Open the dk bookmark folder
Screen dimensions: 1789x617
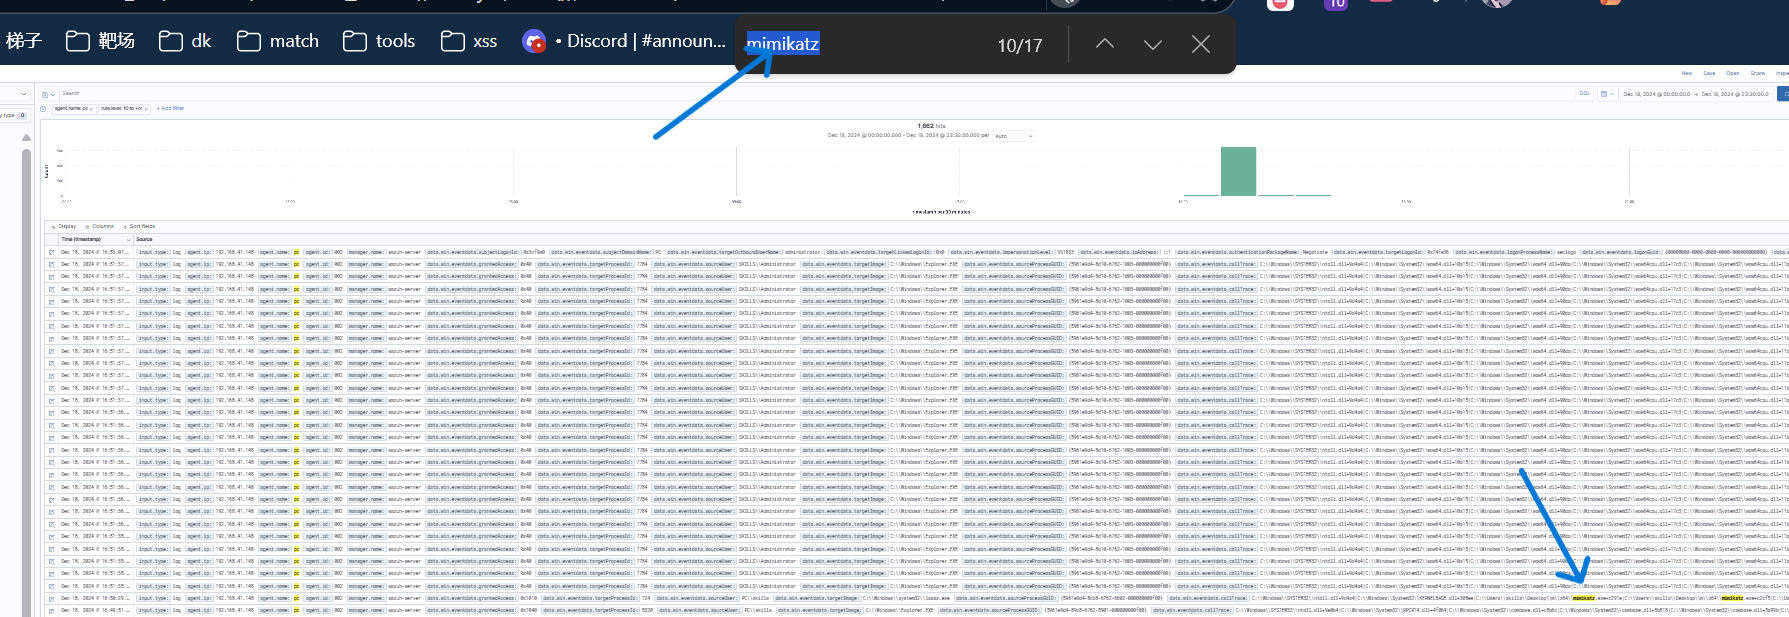186,41
